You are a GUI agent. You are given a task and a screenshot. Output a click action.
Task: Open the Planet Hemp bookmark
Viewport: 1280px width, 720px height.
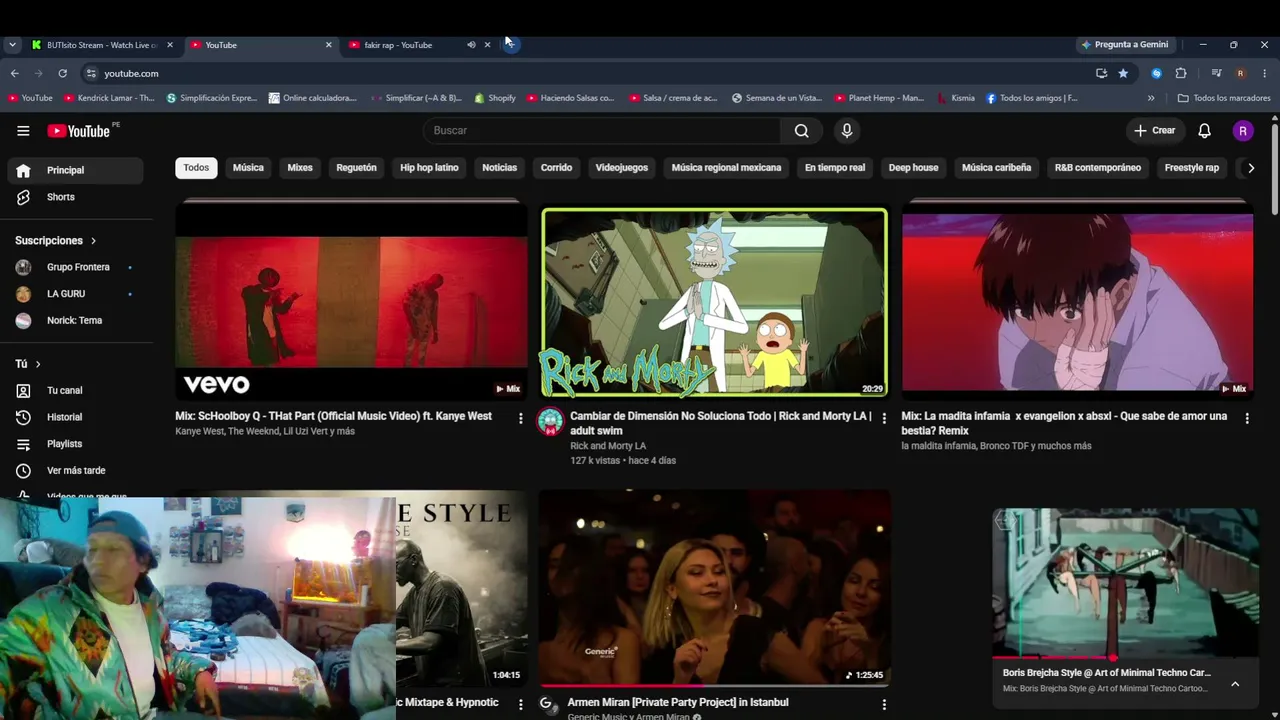pyautogui.click(x=880, y=98)
